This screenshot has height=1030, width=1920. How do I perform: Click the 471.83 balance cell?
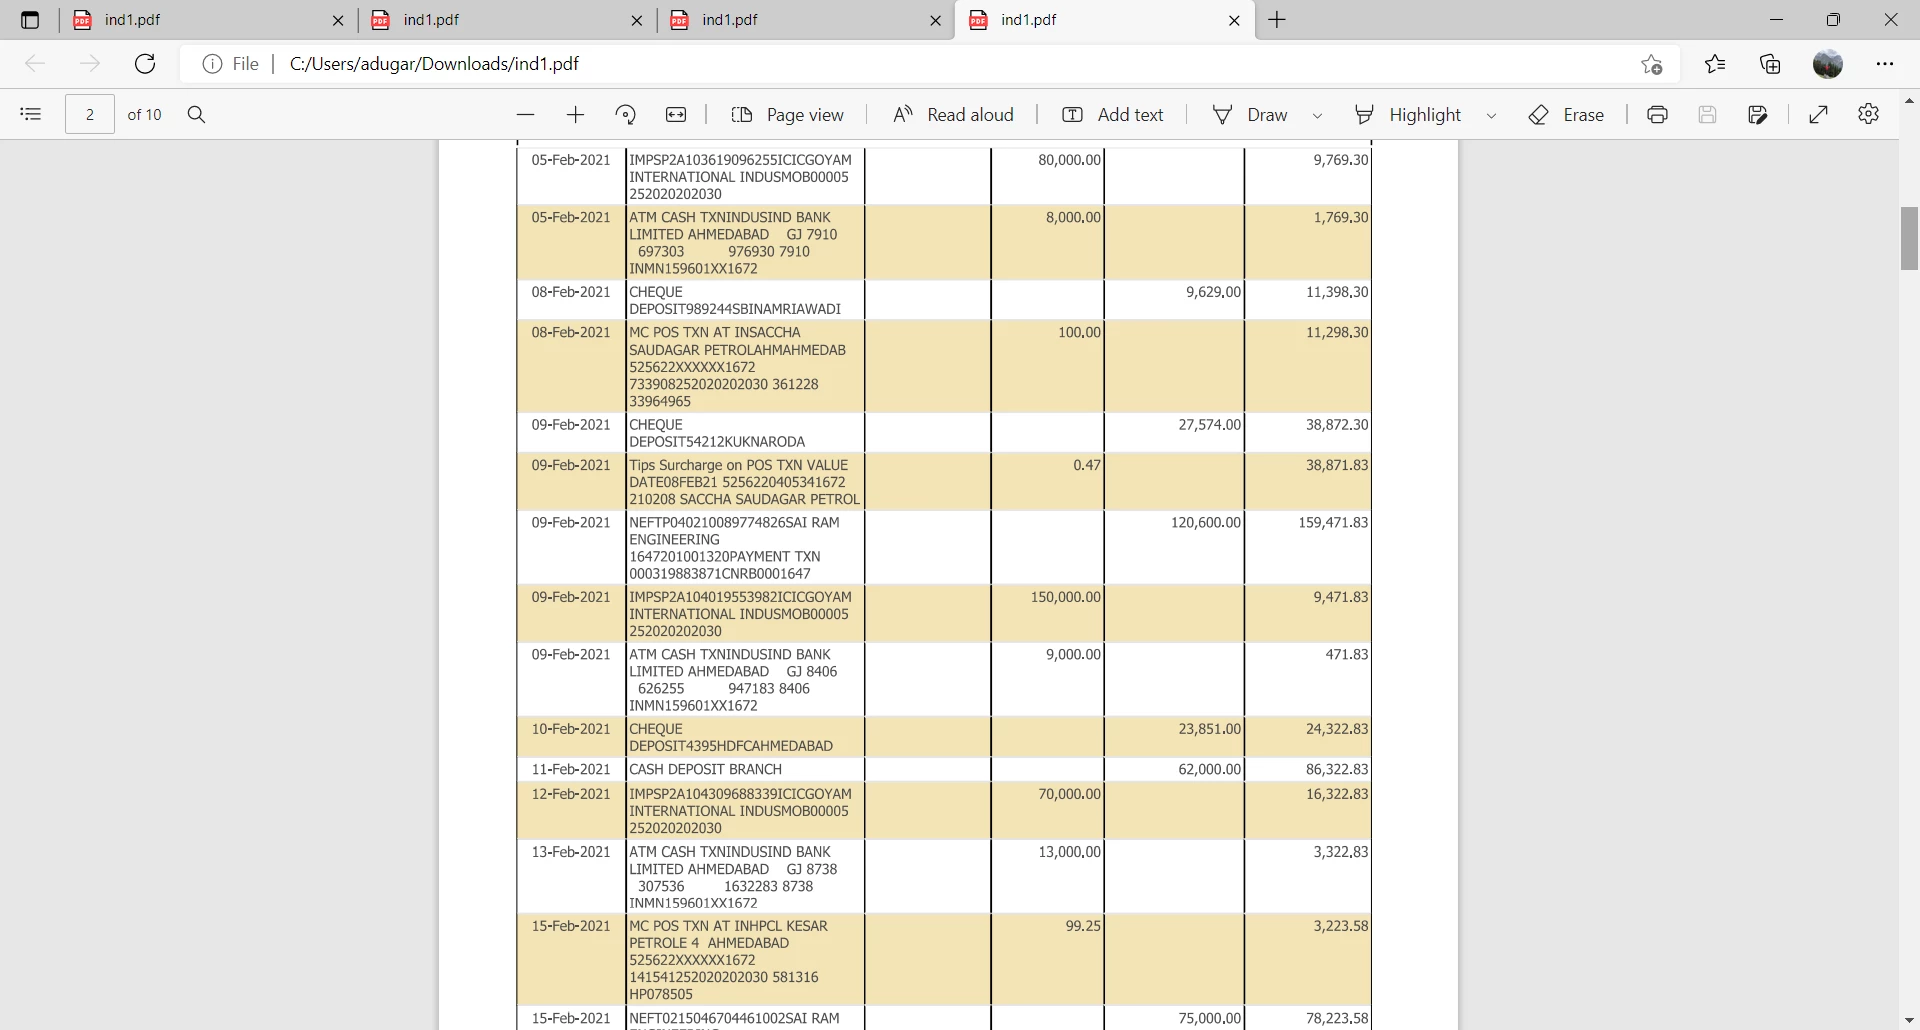[x=1347, y=655]
